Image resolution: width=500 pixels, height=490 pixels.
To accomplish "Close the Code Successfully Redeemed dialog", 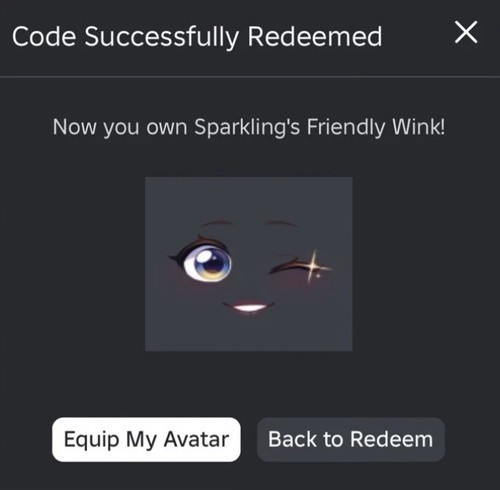I will coord(466,32).
